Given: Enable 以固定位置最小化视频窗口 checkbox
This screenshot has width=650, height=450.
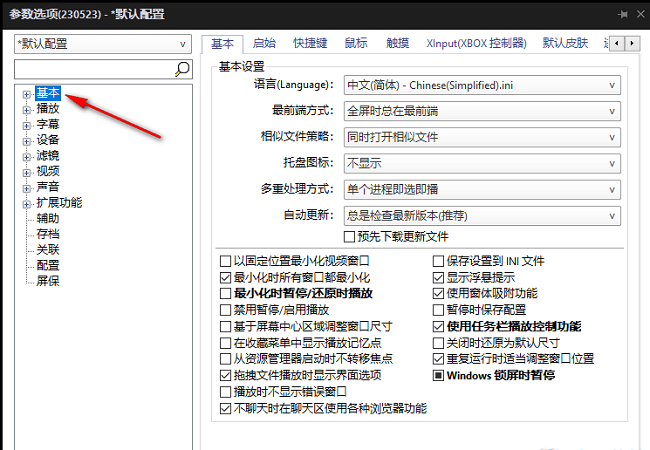Looking at the screenshot, I should pyautogui.click(x=225, y=261).
